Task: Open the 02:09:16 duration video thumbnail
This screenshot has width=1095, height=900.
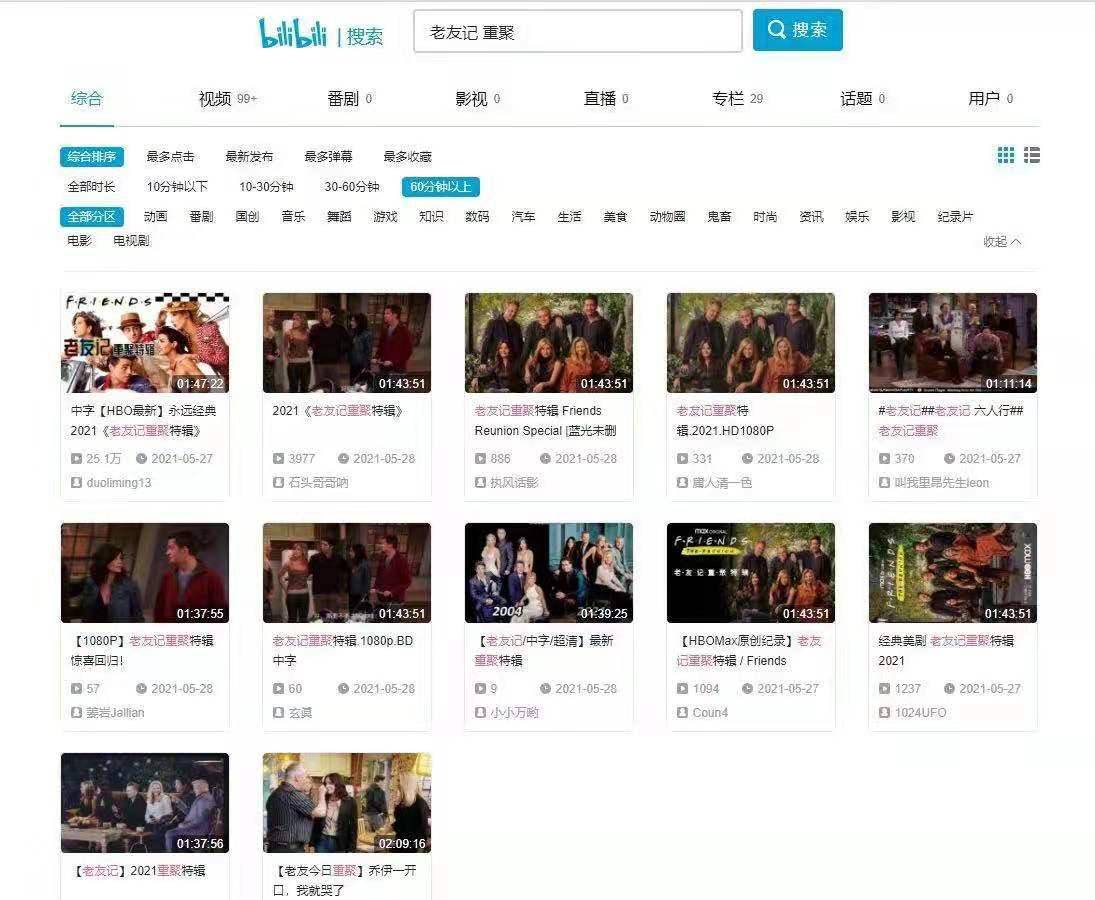Action: [347, 803]
